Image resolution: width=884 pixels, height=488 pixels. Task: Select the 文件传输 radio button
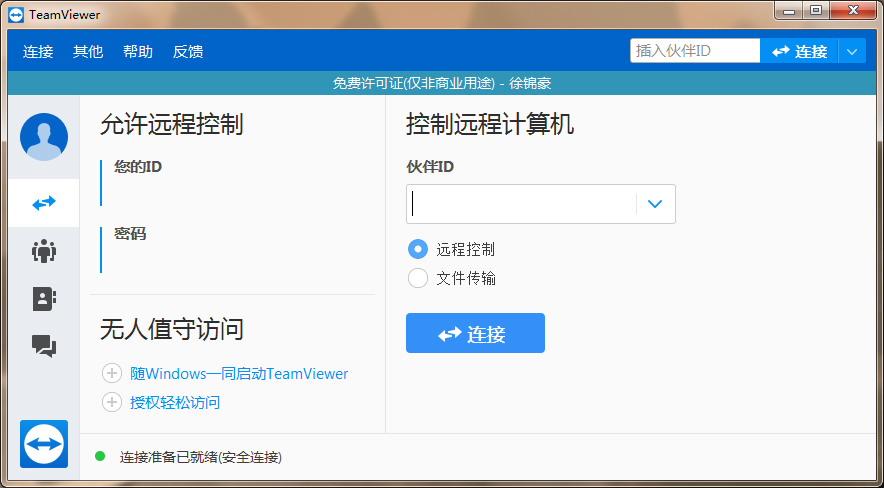pyautogui.click(x=418, y=278)
